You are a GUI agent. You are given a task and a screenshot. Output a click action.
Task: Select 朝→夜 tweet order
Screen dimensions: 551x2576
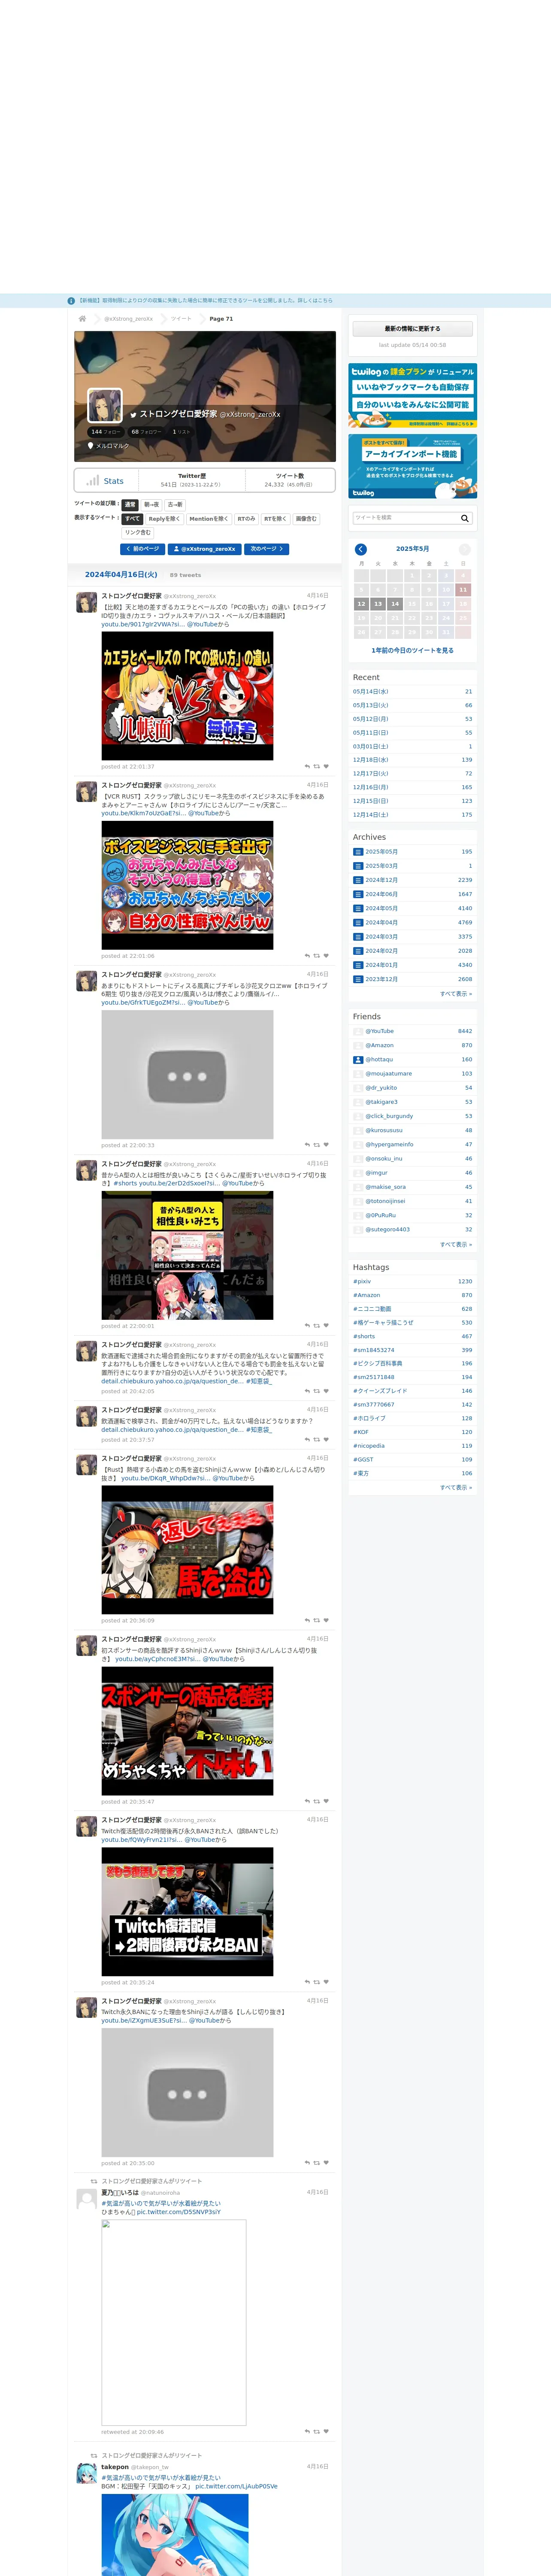click(151, 505)
